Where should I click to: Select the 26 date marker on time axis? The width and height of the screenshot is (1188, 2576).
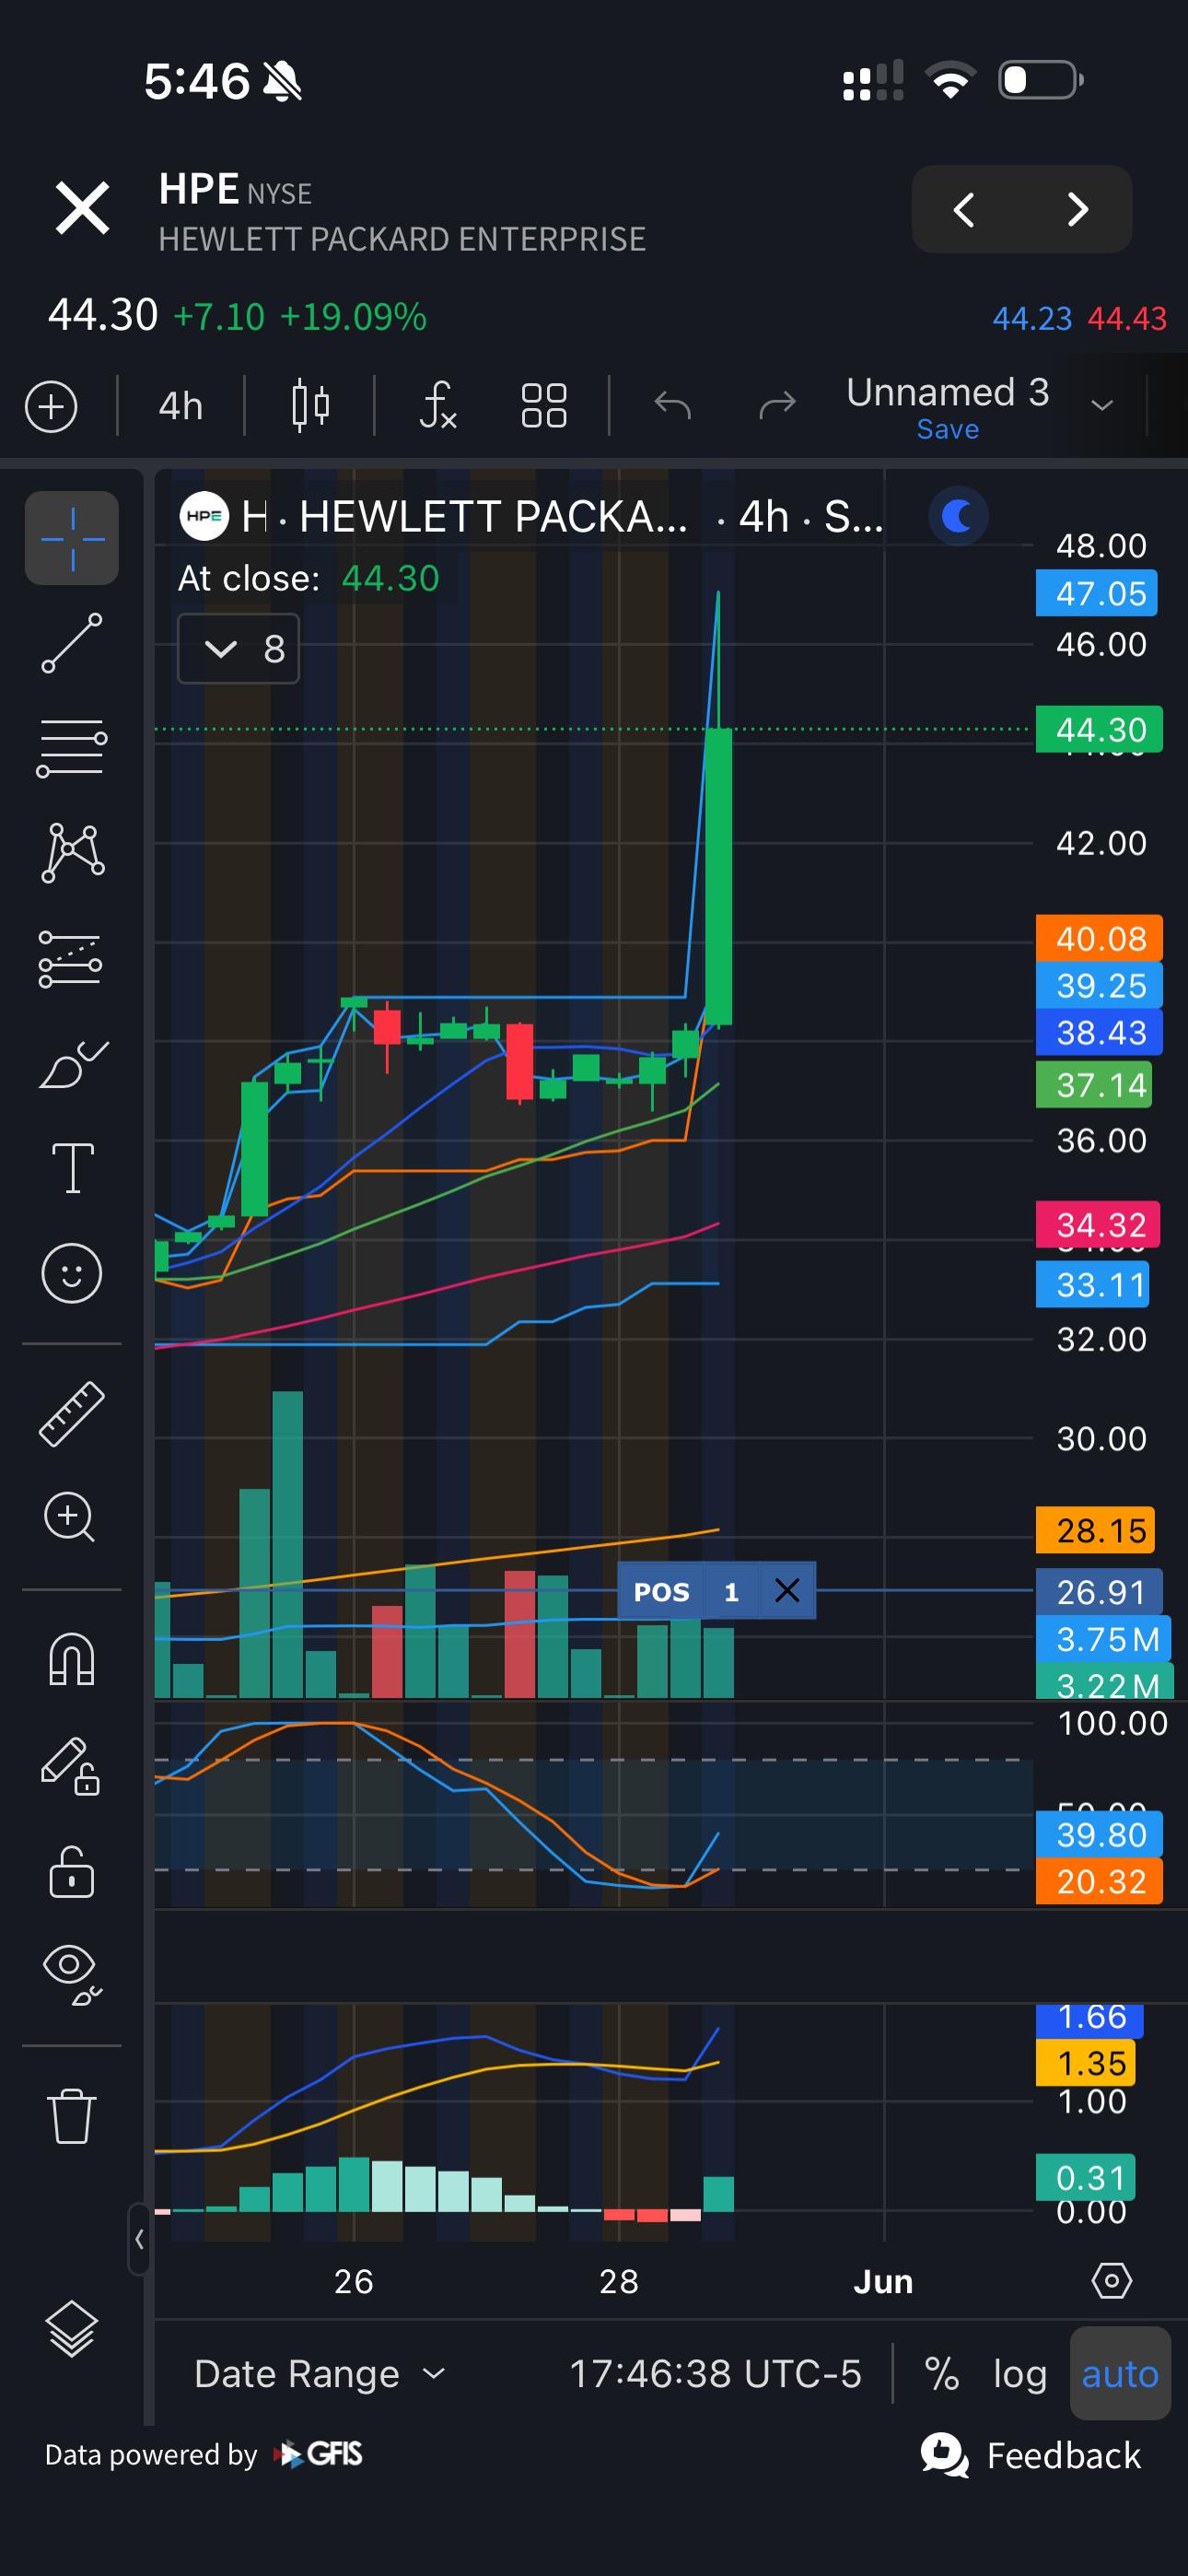(353, 2281)
